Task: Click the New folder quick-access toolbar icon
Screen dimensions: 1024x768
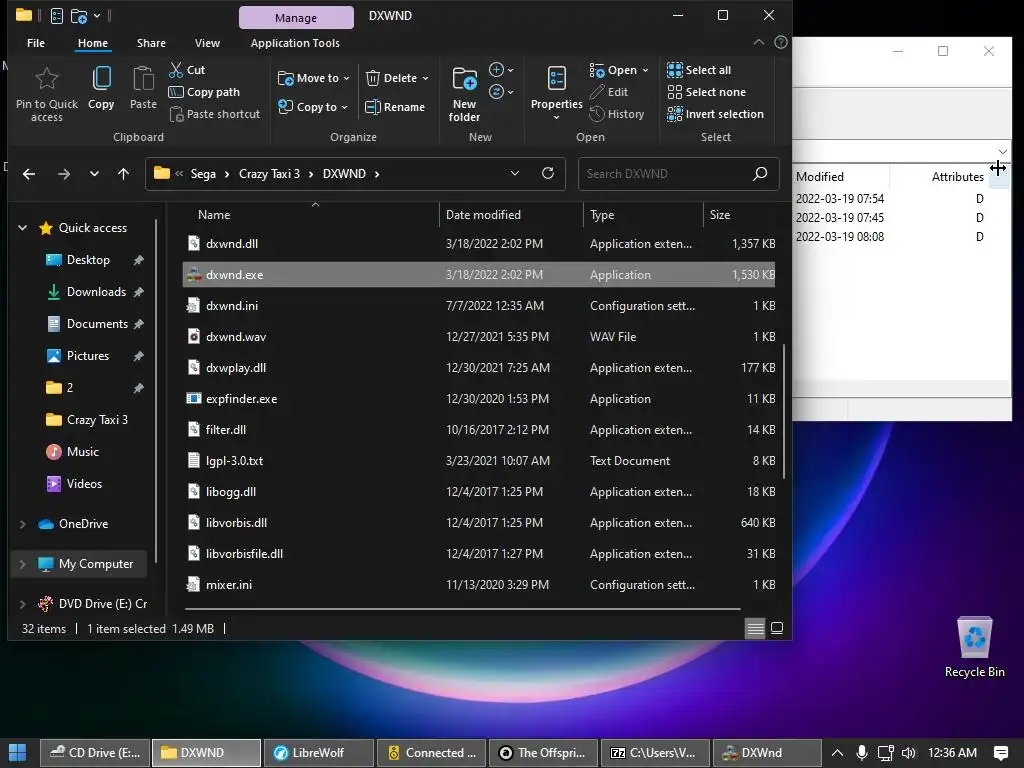Action: point(79,15)
